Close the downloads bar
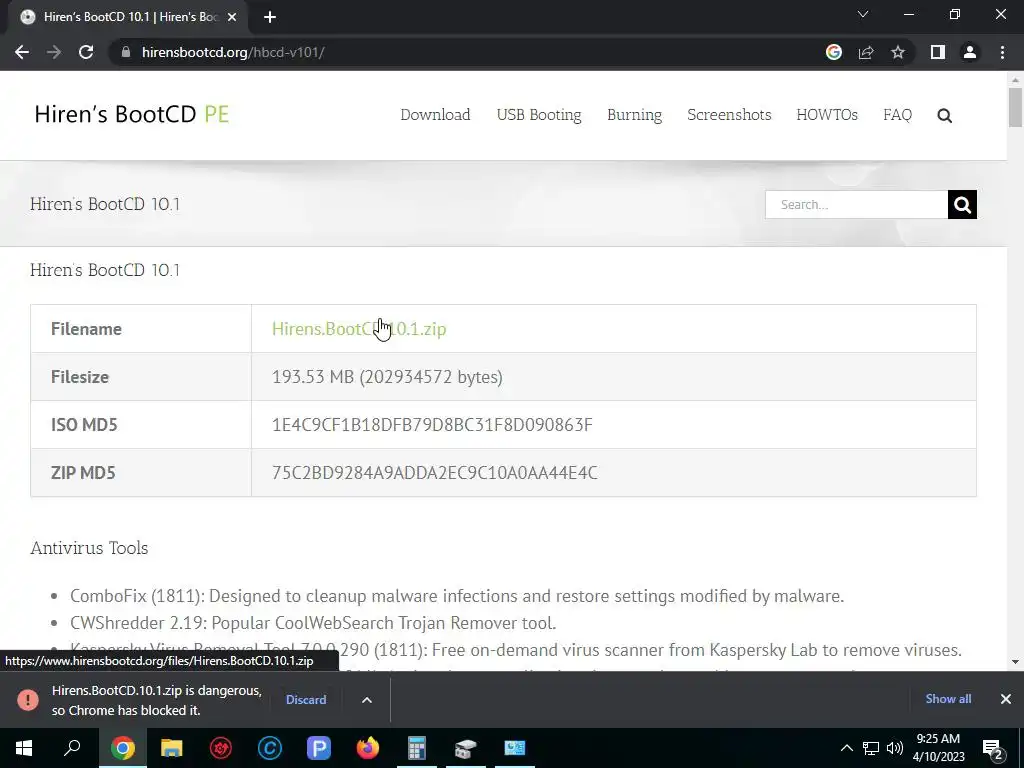The image size is (1024, 768). coord(1006,699)
